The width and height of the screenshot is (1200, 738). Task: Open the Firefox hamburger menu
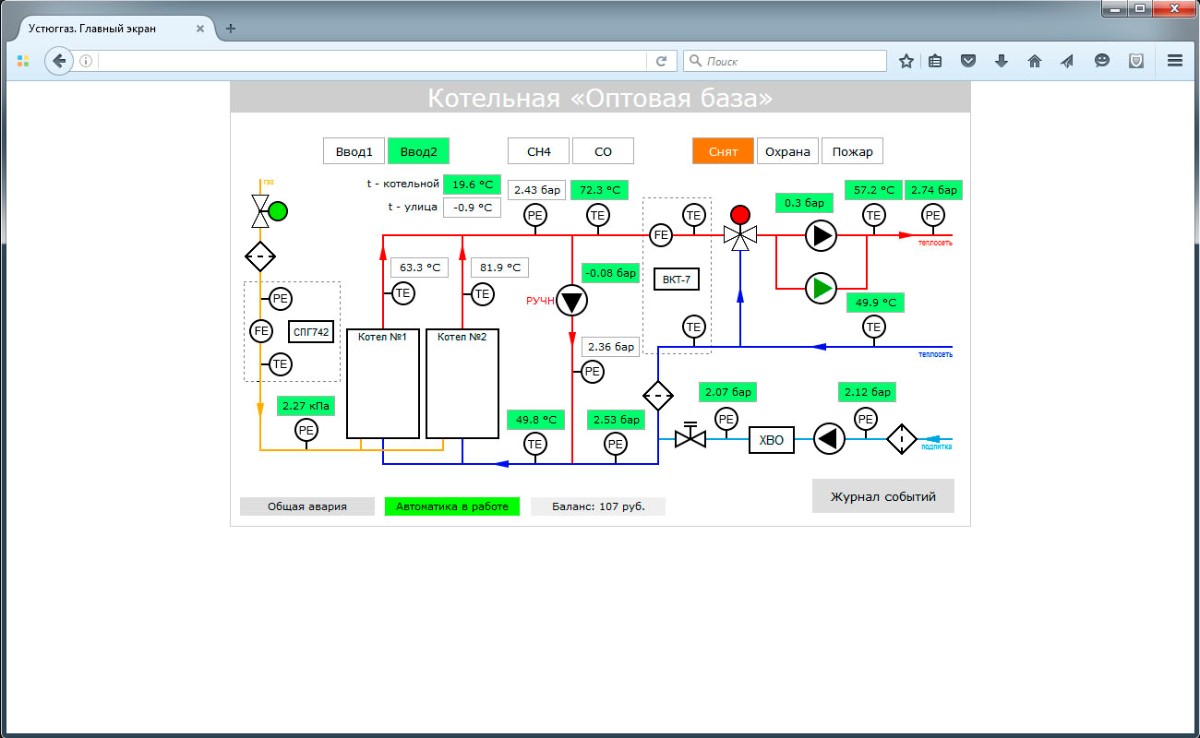pos(1175,61)
